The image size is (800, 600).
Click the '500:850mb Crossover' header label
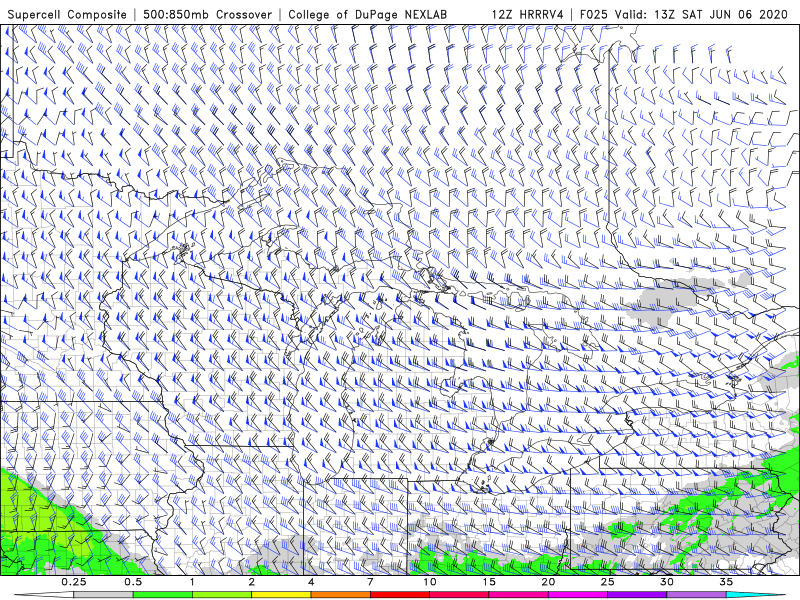[x=207, y=14]
